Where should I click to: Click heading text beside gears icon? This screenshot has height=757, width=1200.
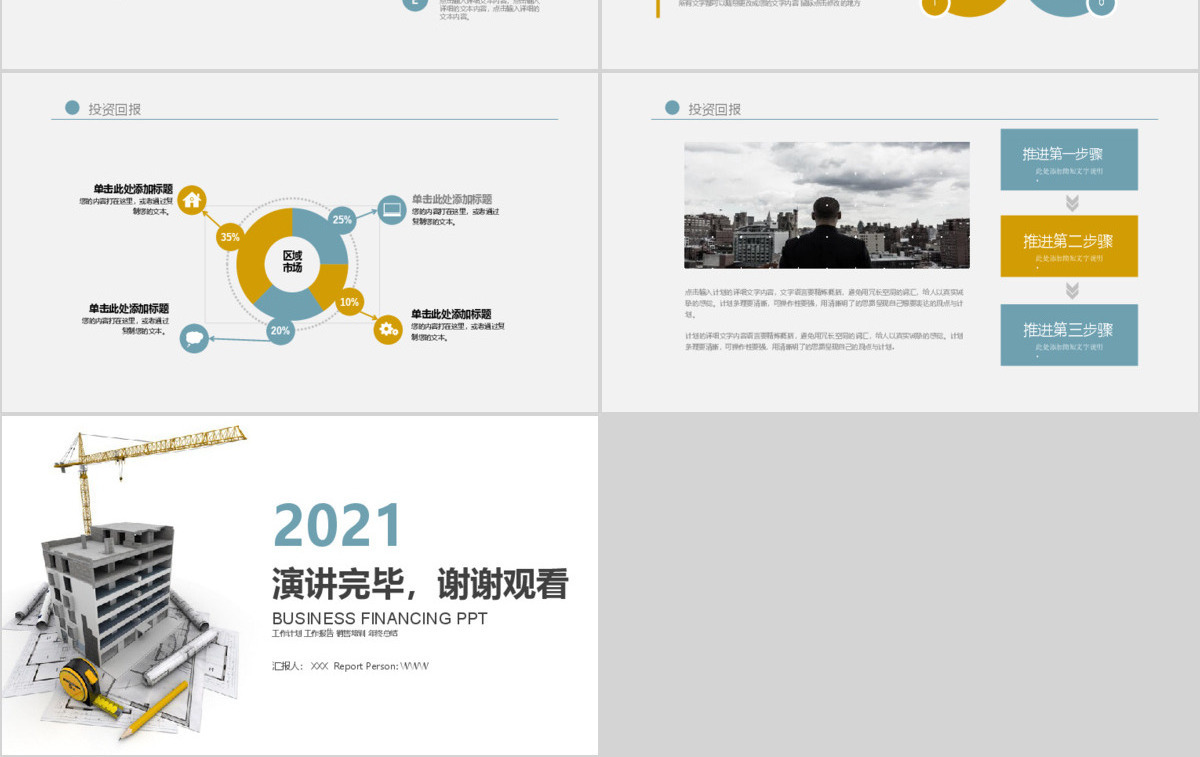[451, 314]
